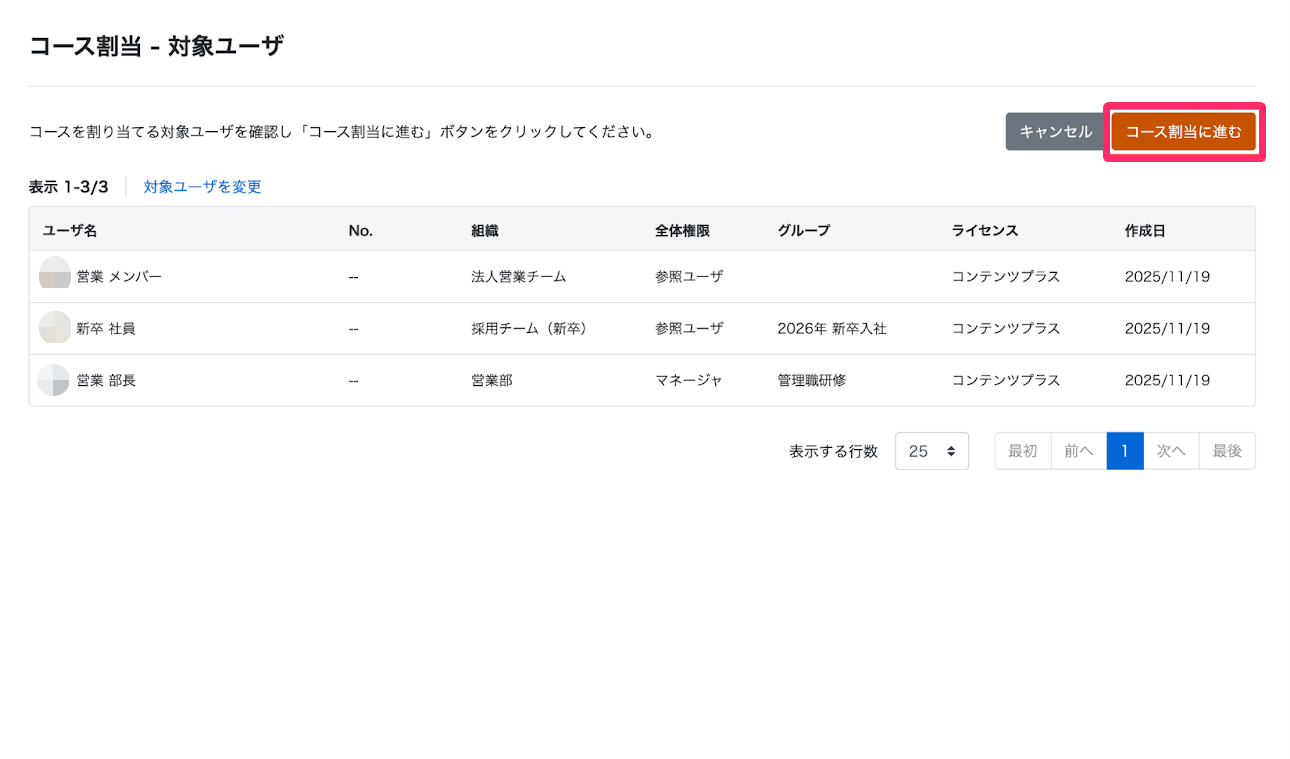Click the 管理職研修 group cell
The height and width of the screenshot is (759, 1290).
pos(811,381)
